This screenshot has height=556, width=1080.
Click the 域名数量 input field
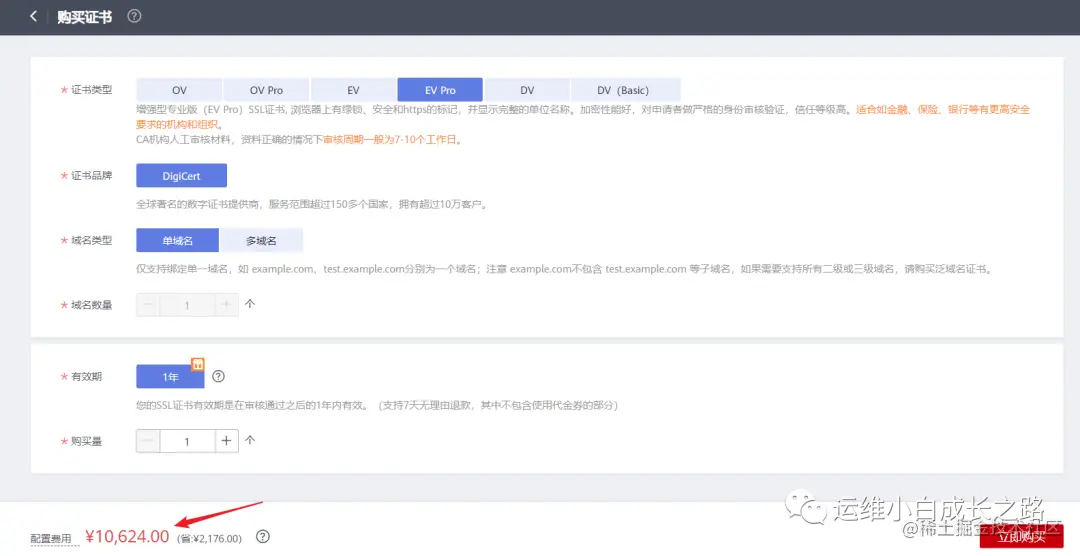coord(187,305)
